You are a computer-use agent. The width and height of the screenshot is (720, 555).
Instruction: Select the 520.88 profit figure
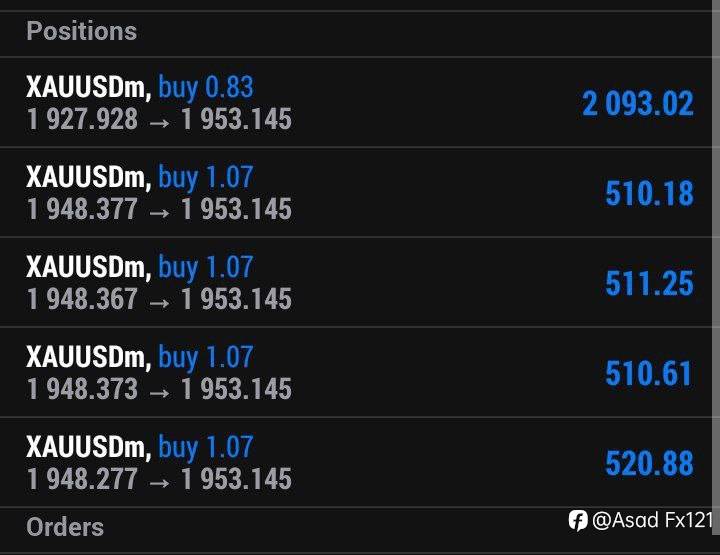(648, 463)
